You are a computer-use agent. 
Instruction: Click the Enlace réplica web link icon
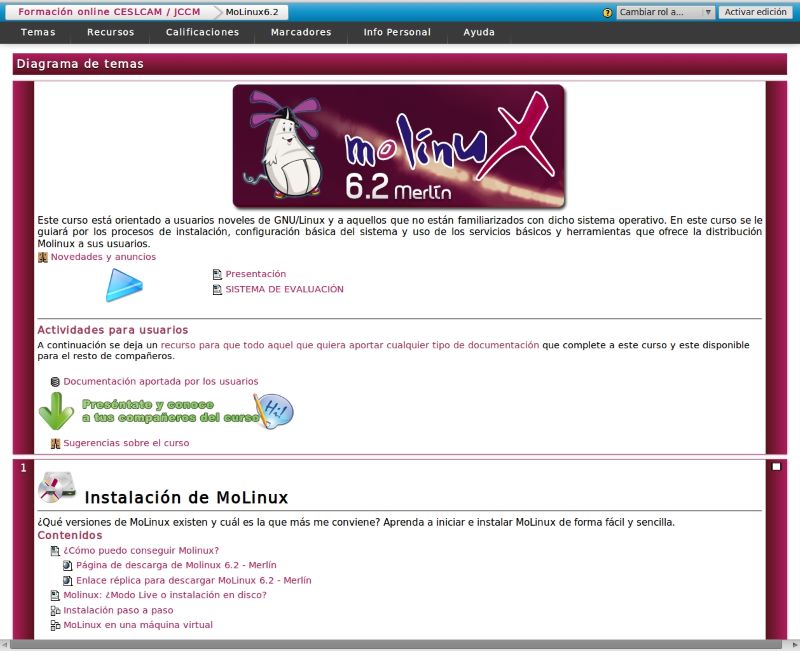click(67, 581)
